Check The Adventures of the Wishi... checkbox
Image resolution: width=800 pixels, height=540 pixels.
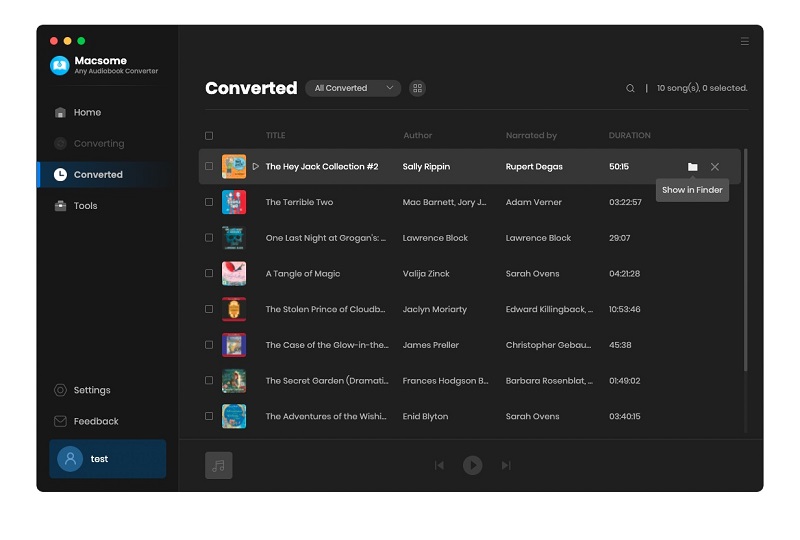point(209,416)
